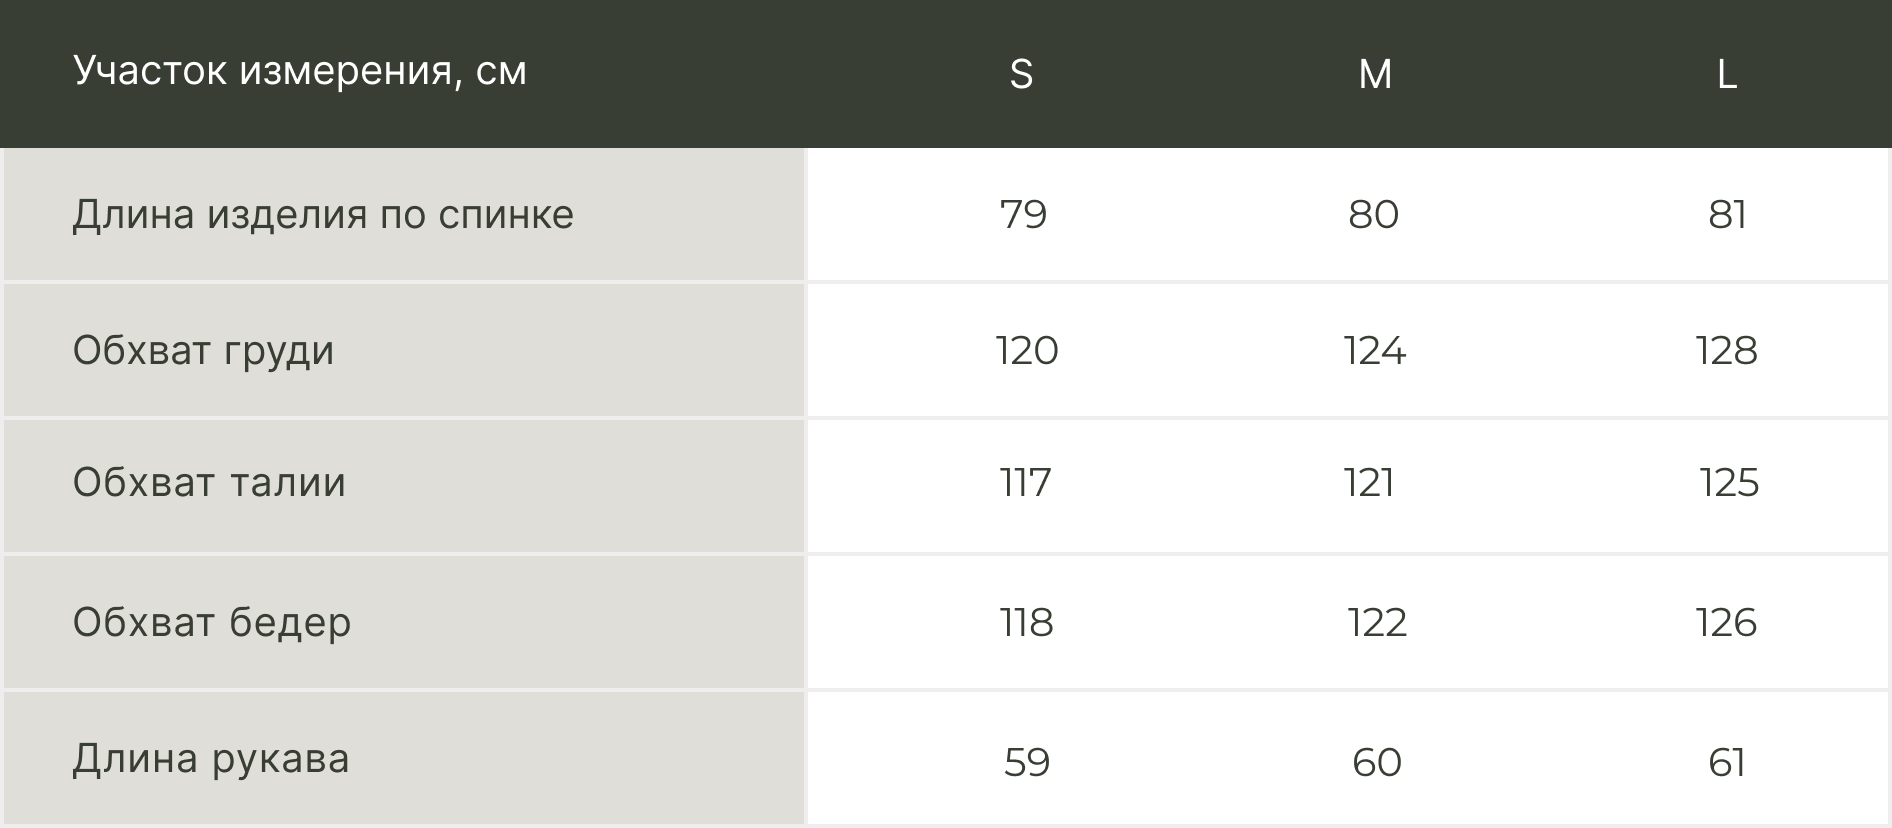Select the 'Обхват груди' row label

tap(203, 351)
